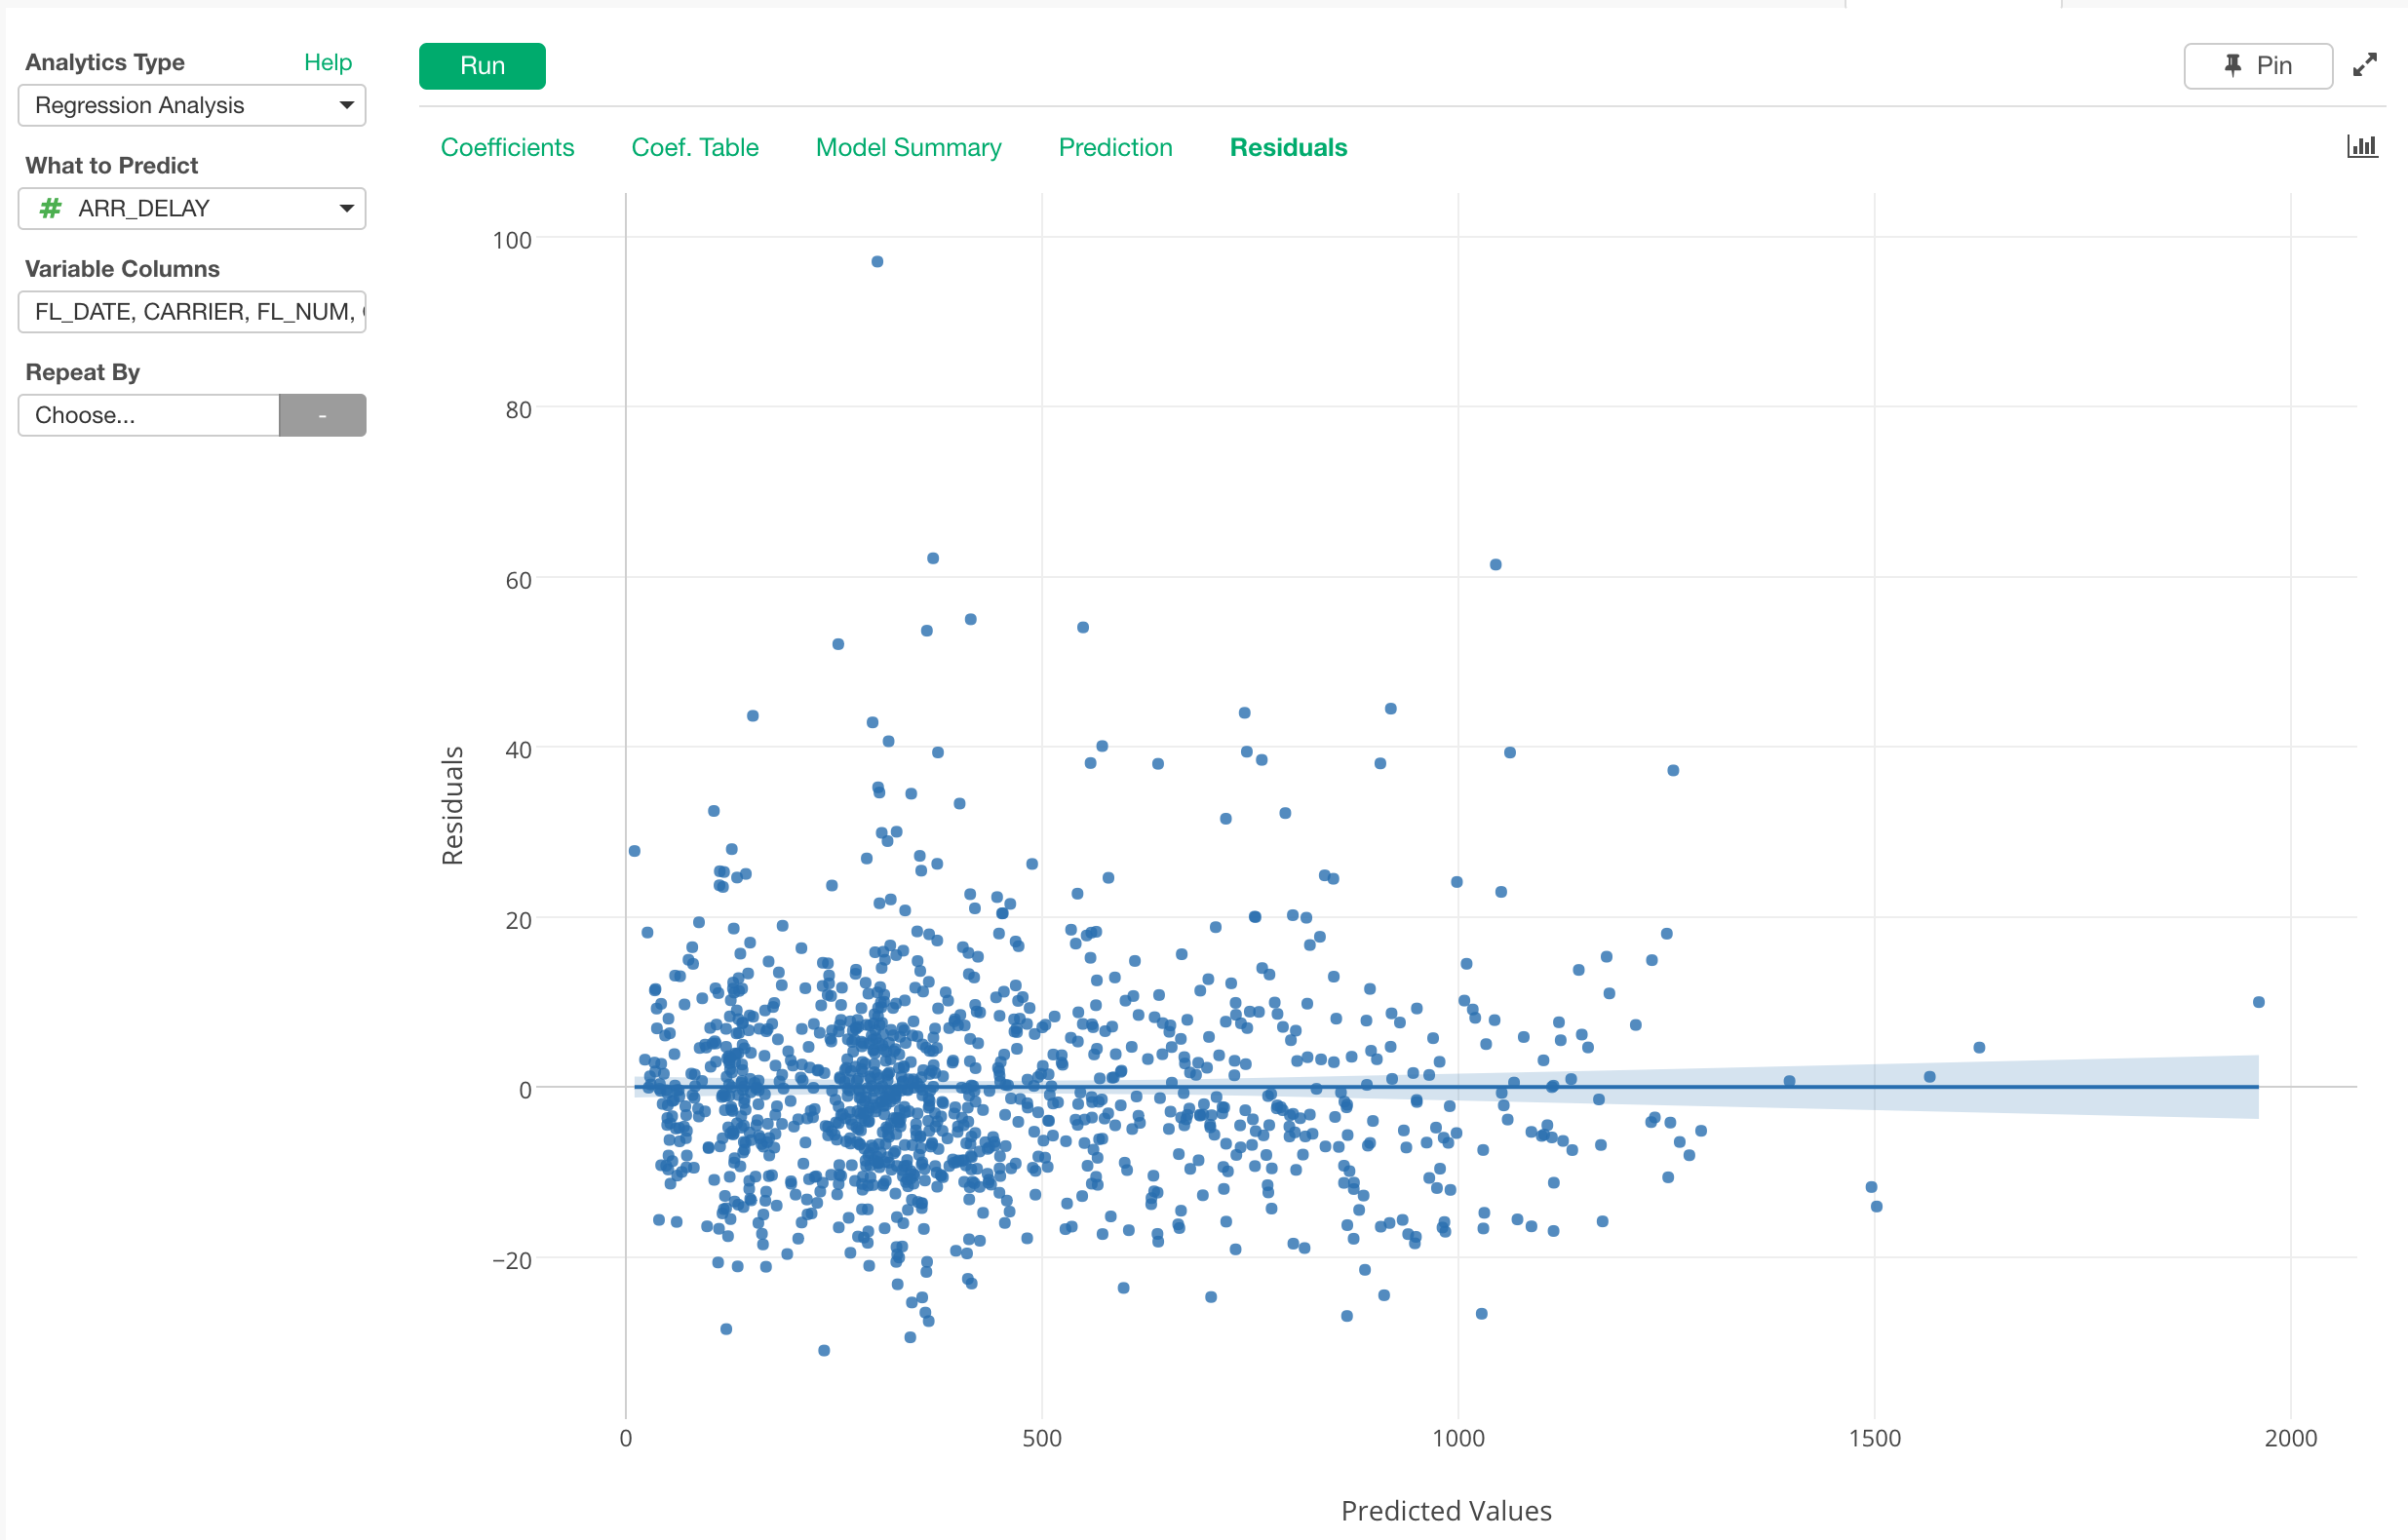
Task: Switch to the Coefficients tab
Action: tap(507, 147)
